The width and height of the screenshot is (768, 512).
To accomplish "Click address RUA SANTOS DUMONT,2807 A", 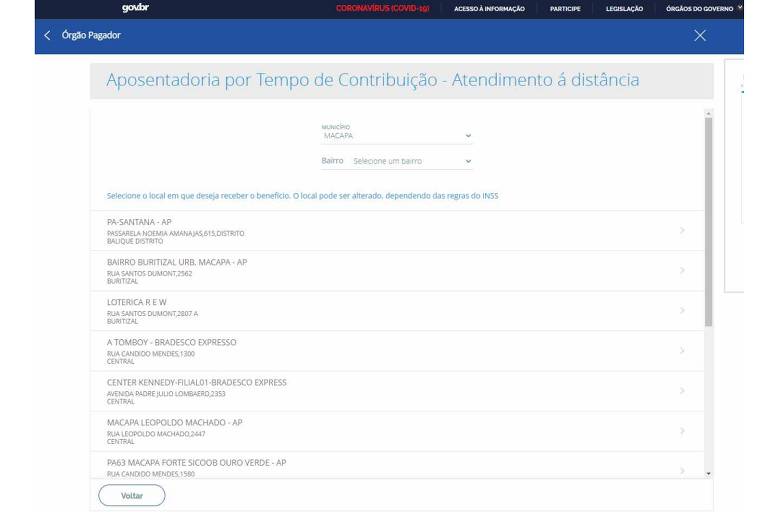I will (152, 314).
